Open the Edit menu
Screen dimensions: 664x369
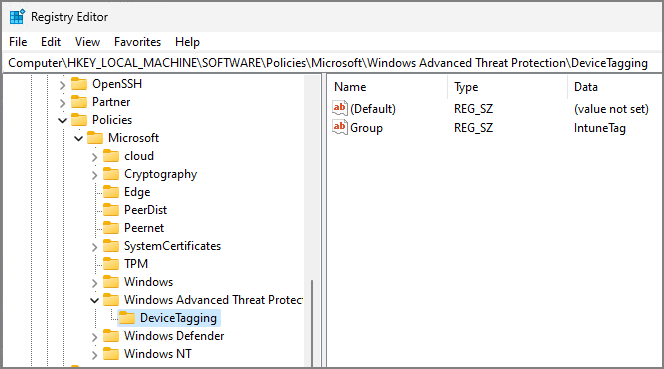51,42
